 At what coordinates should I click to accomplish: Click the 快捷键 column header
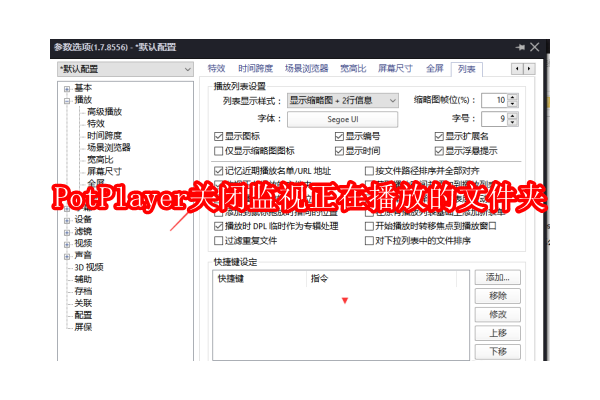(259, 279)
